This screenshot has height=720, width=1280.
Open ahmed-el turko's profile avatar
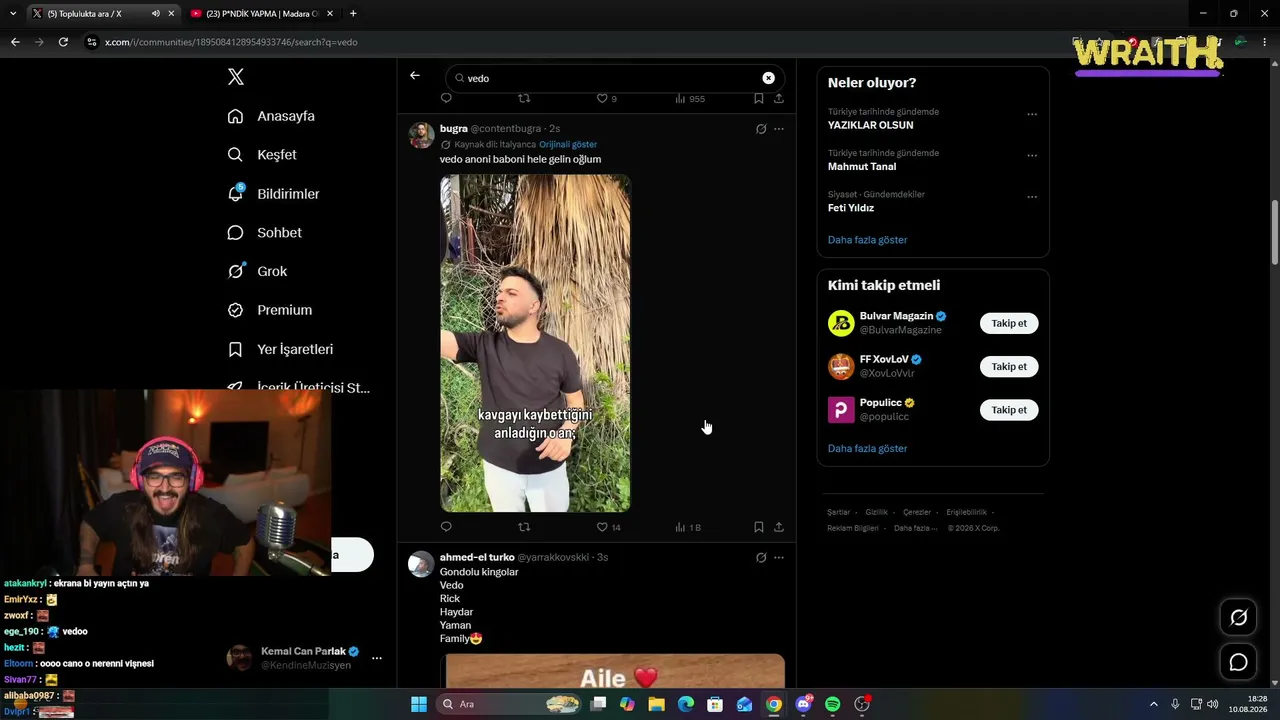(421, 564)
